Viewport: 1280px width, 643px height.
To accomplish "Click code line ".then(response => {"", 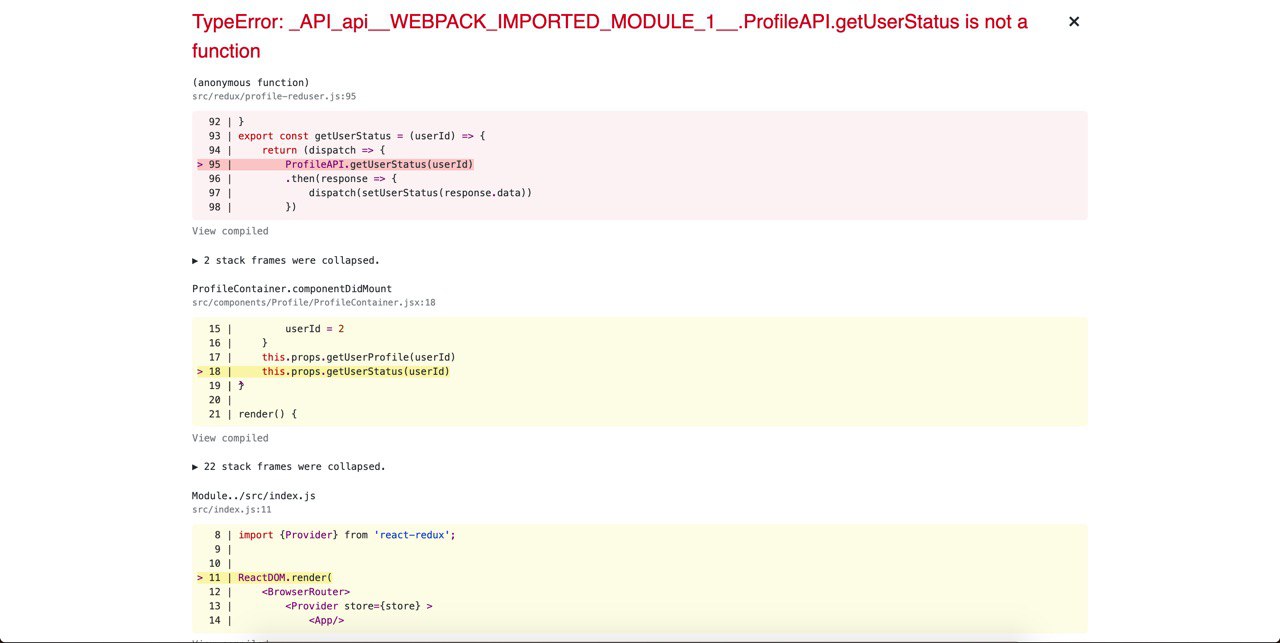I will click(341, 179).
